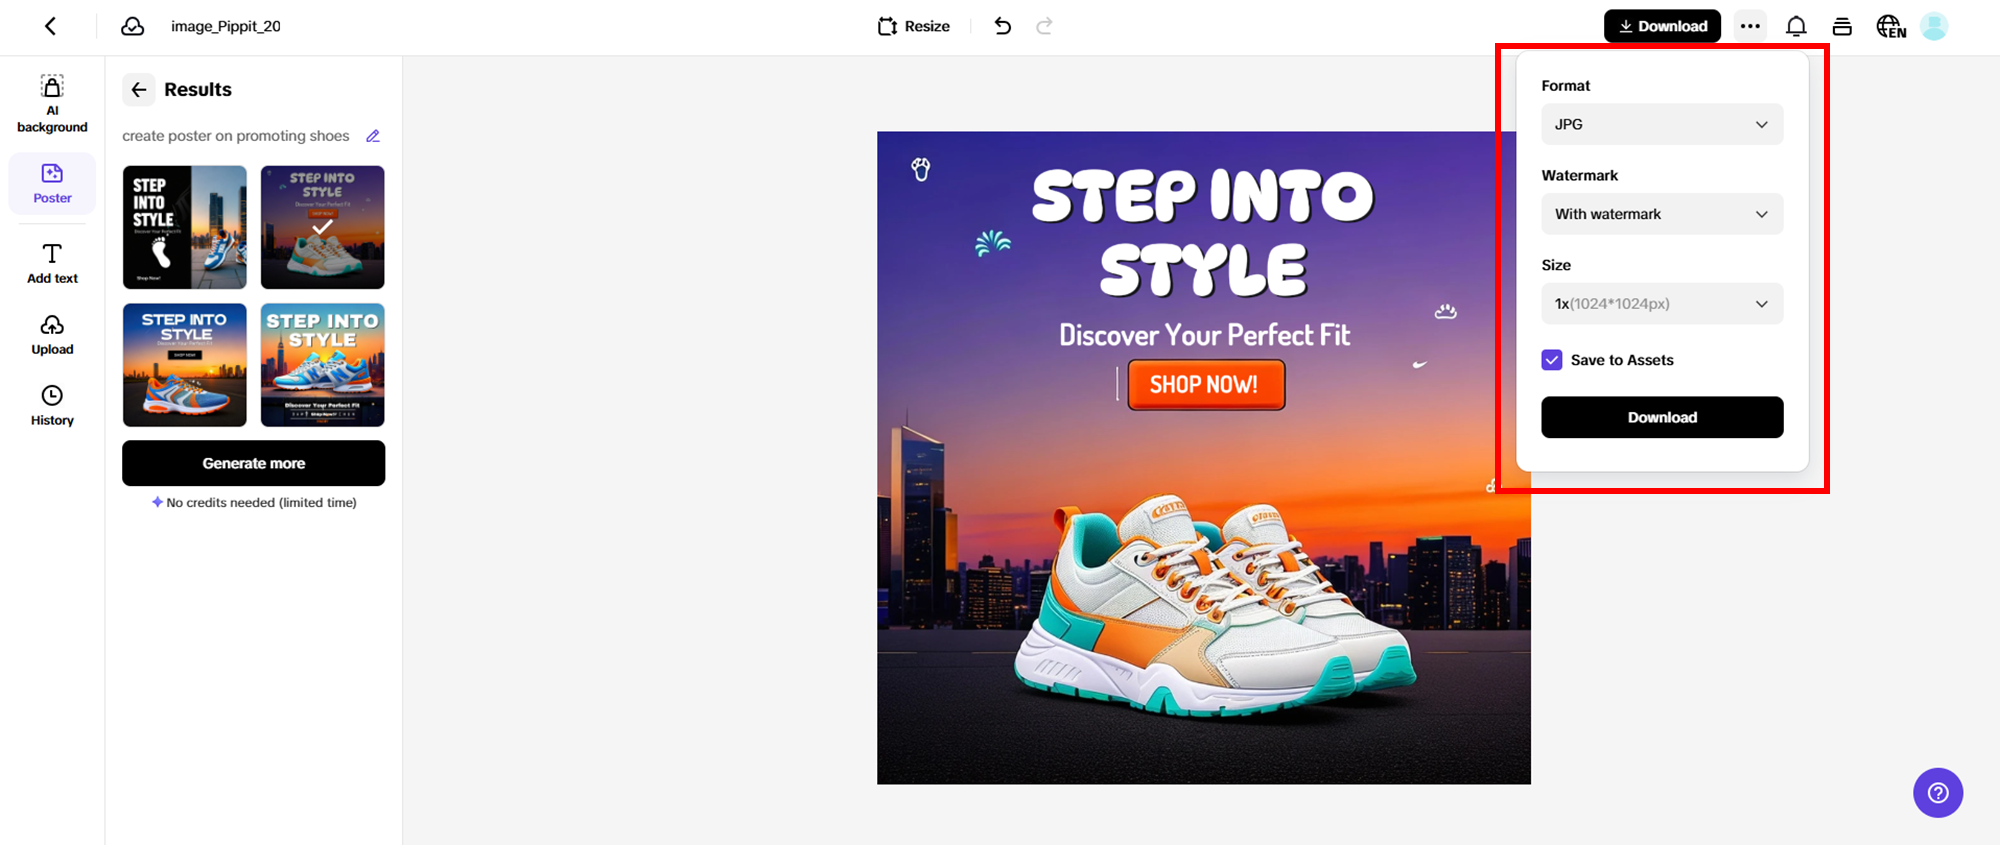Toggle the Save to Assets checkbox
Screen dimensions: 2000x845
pos(1552,360)
